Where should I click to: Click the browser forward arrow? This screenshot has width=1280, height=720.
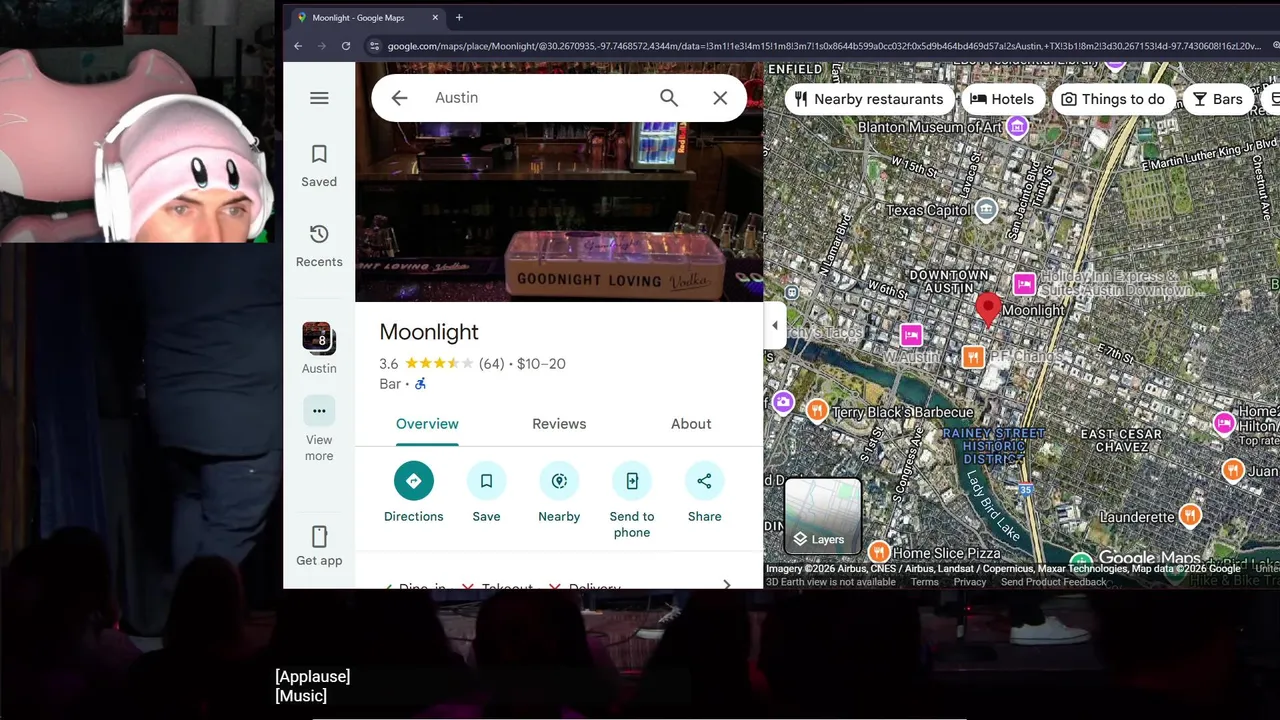[322, 46]
